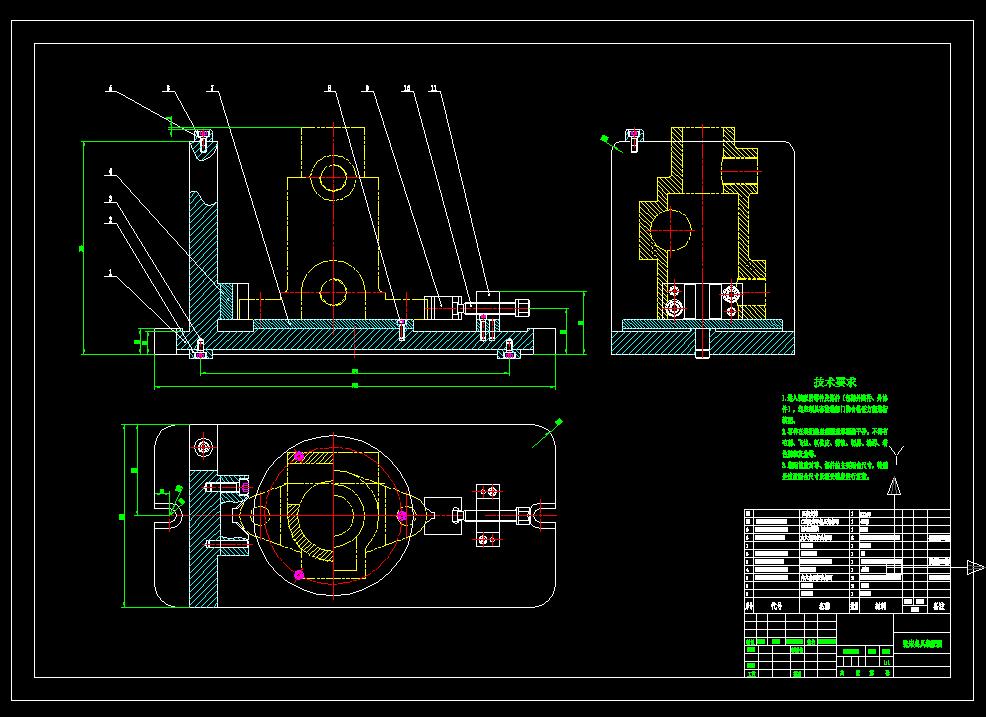Select part balloon number 3
The height and width of the screenshot is (717, 986).
pyautogui.click(x=111, y=199)
